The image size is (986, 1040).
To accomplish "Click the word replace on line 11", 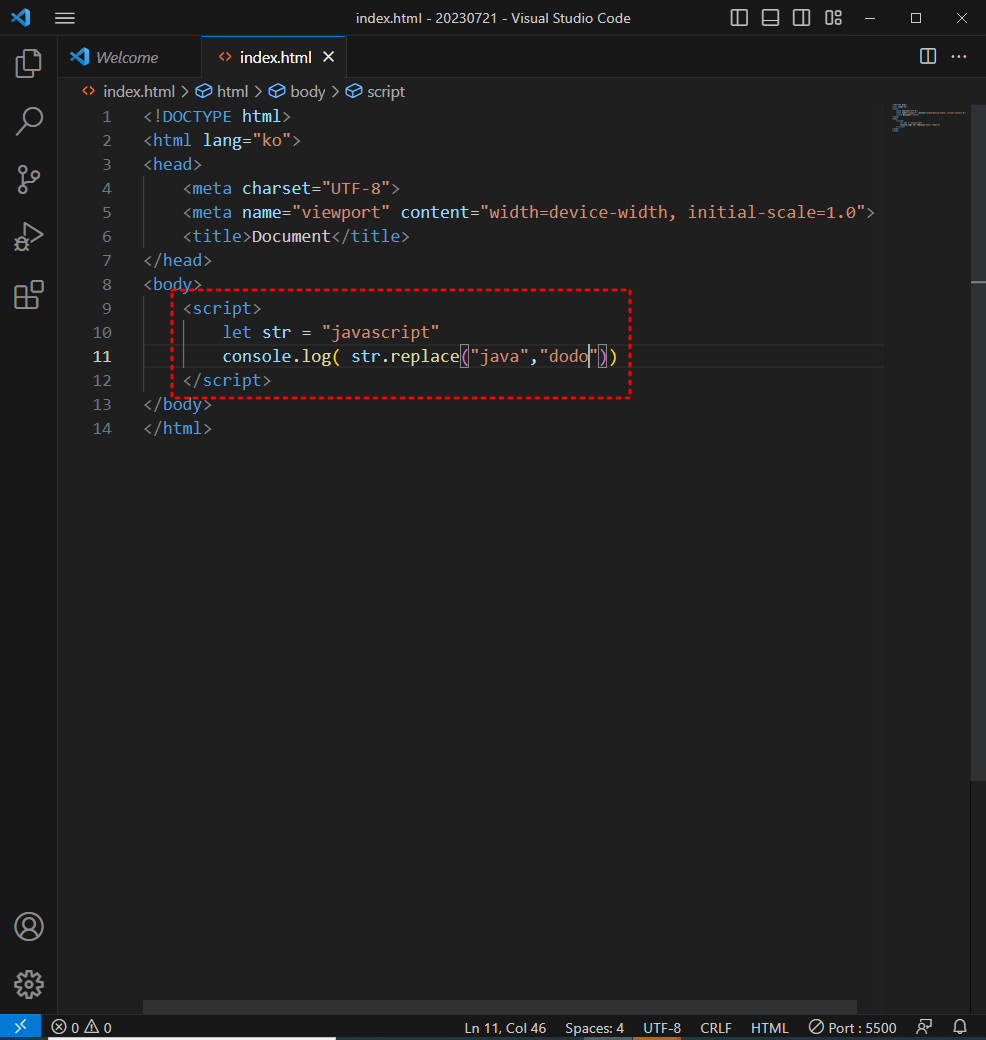I will [x=424, y=356].
